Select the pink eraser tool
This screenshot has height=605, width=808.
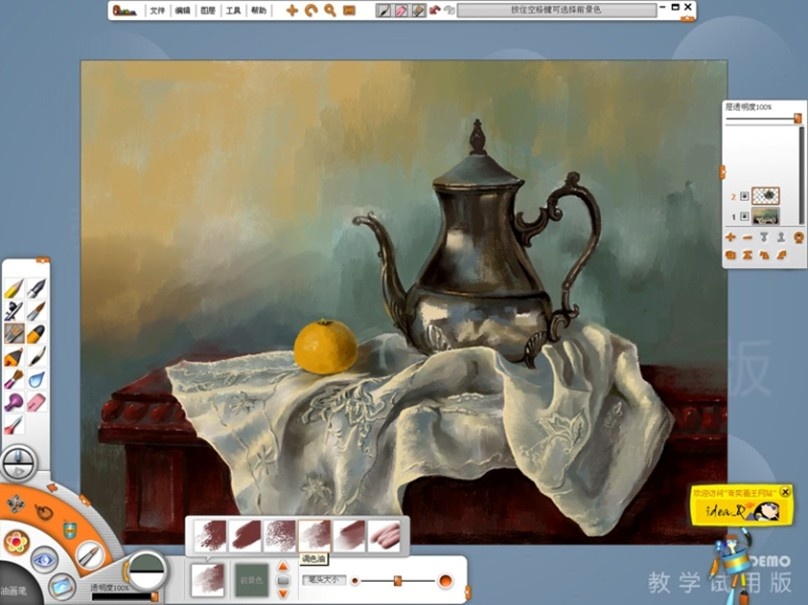tap(36, 402)
